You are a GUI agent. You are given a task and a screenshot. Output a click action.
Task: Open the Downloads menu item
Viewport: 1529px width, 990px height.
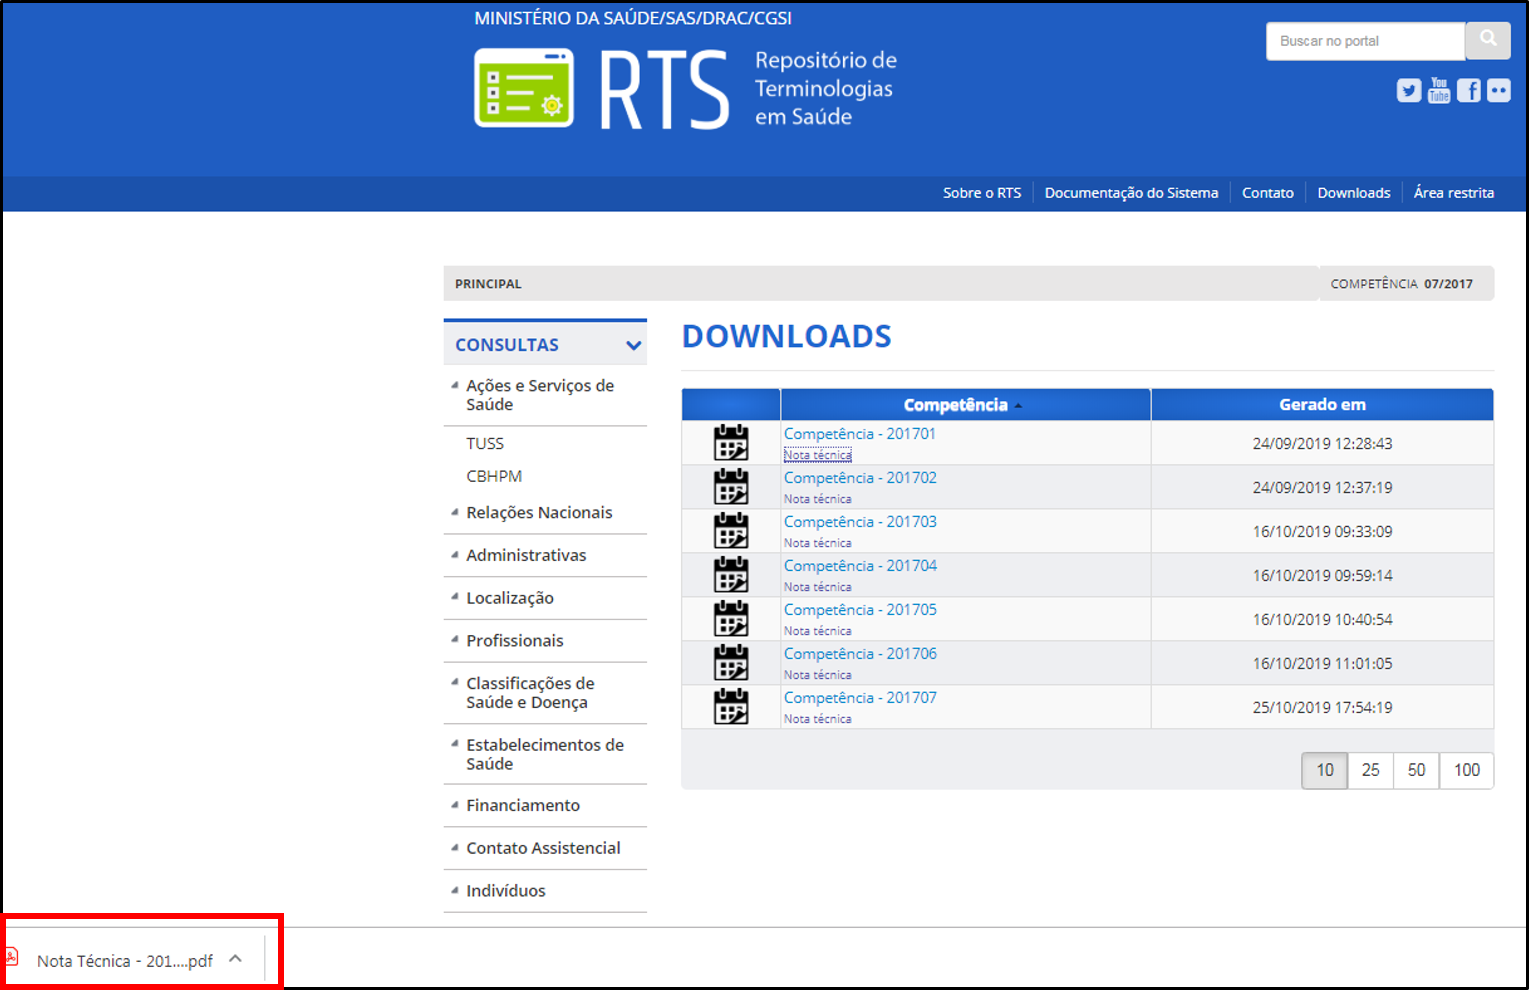(x=1353, y=193)
